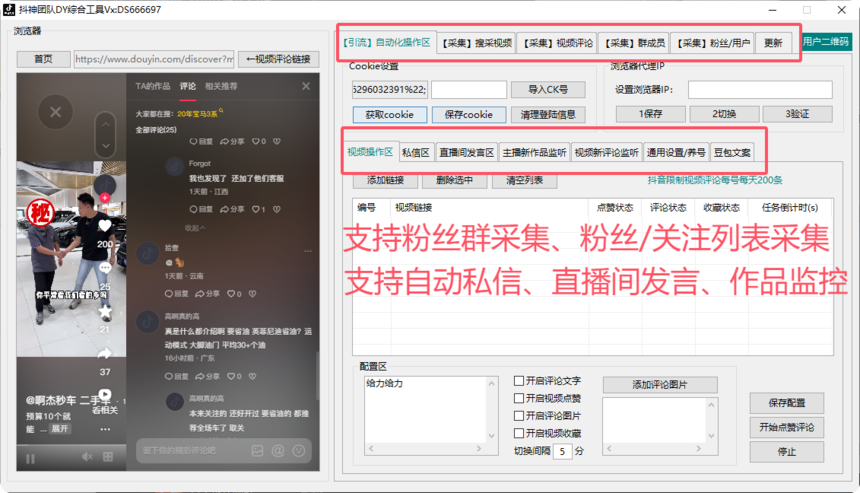Screen dimensions: 860x493
Task: Click the 20年宝马3系 trending search link
Action: [x=197, y=114]
